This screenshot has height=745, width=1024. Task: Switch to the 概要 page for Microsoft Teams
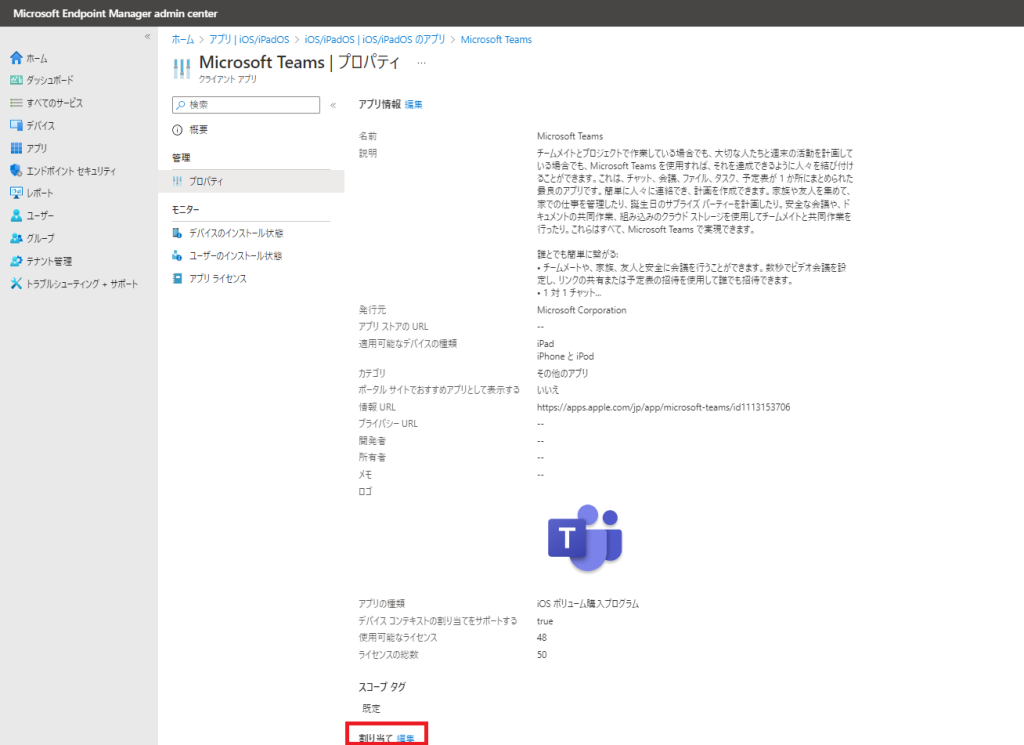200,128
